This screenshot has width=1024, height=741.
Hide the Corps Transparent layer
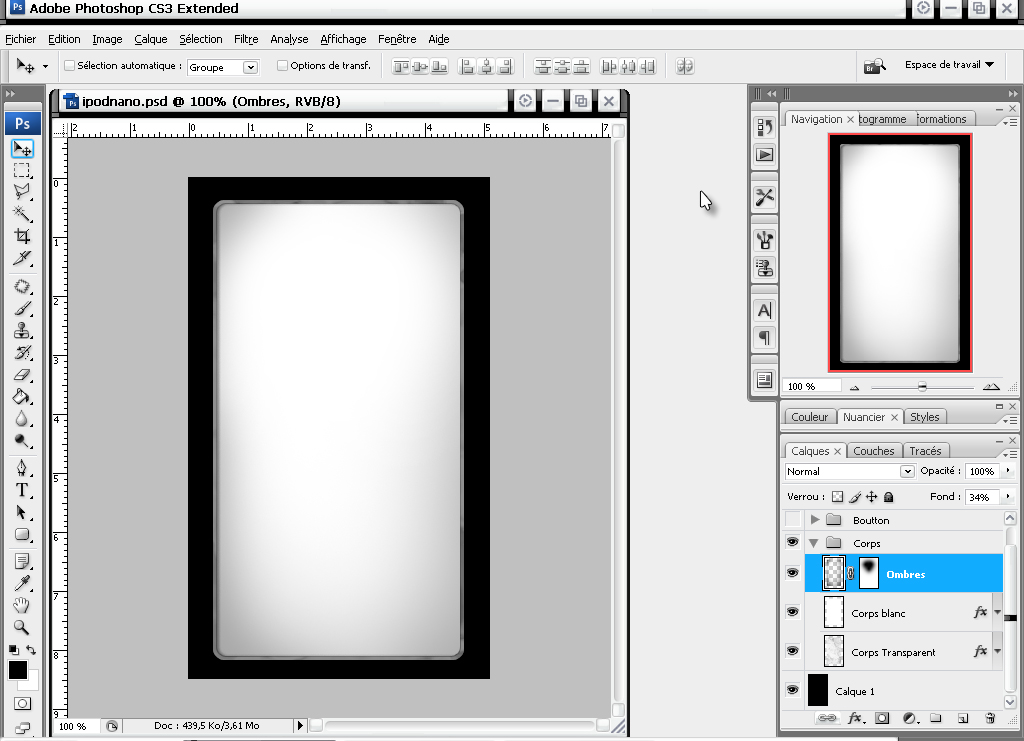[x=792, y=651]
